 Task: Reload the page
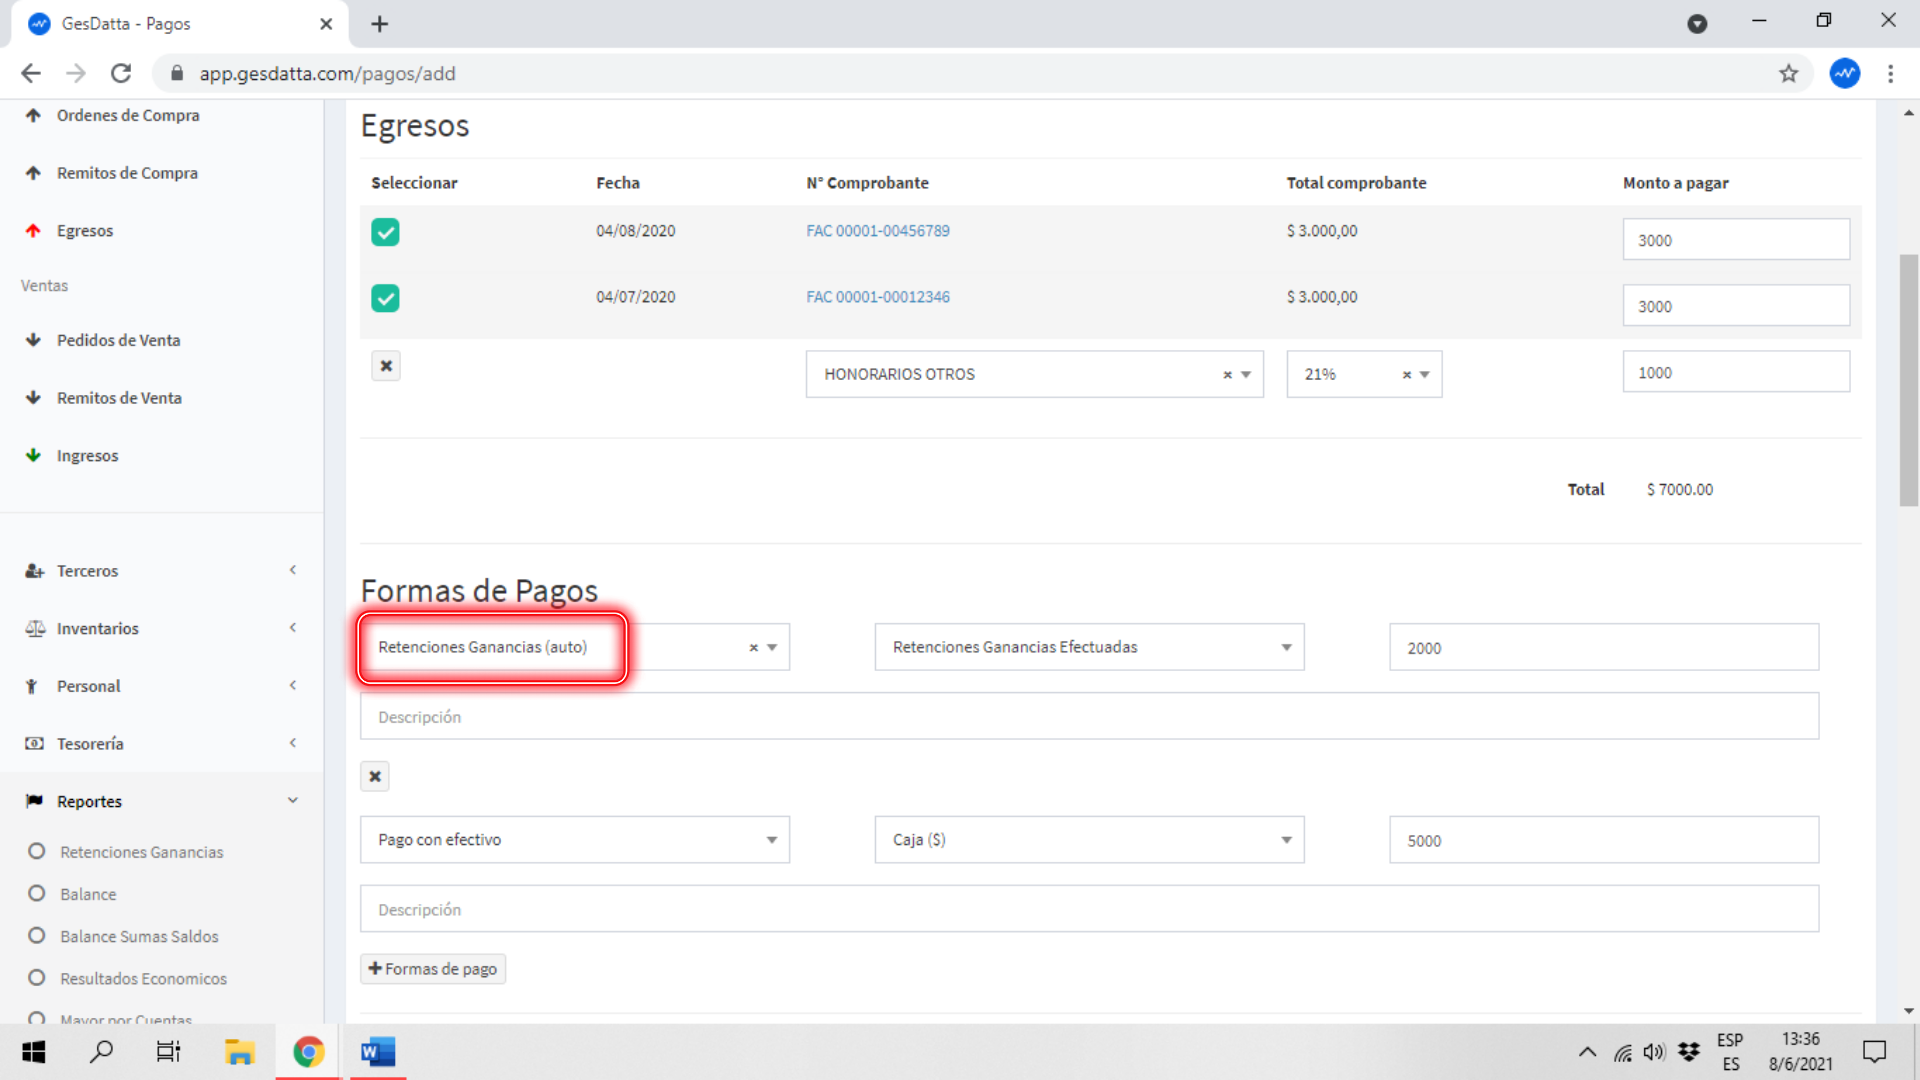[121, 73]
